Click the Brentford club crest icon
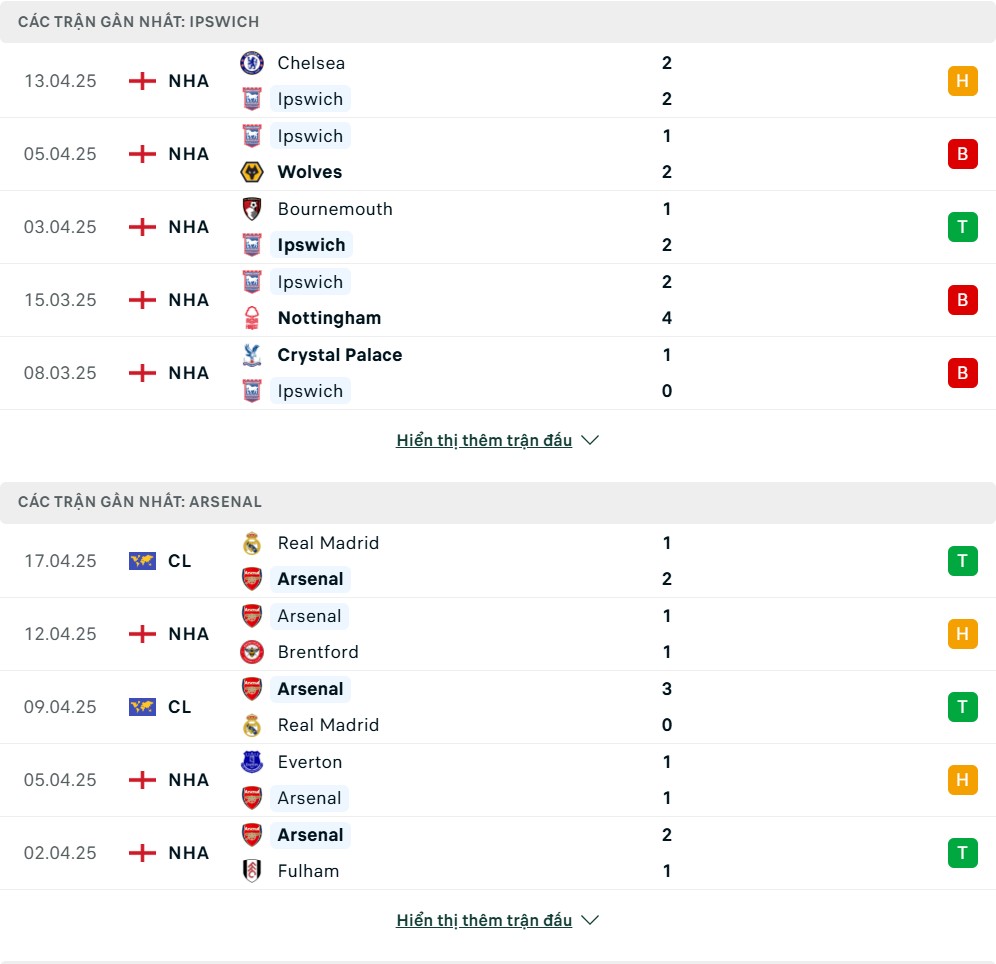This screenshot has width=996, height=964. tap(252, 652)
